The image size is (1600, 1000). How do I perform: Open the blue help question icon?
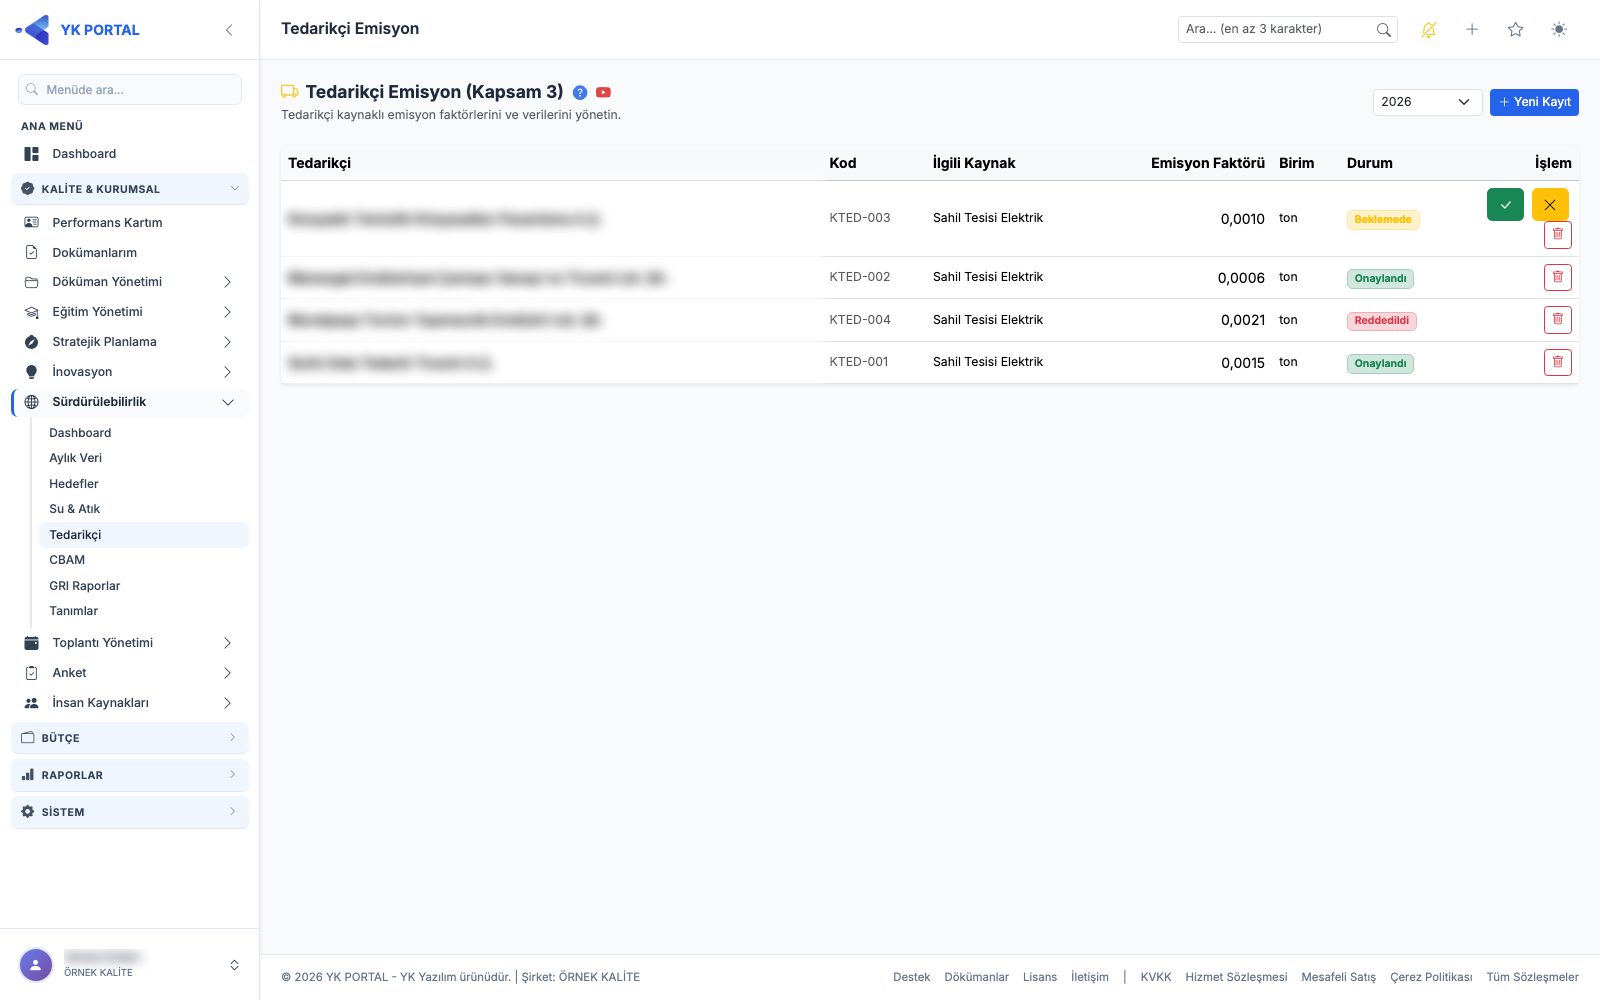(x=580, y=92)
